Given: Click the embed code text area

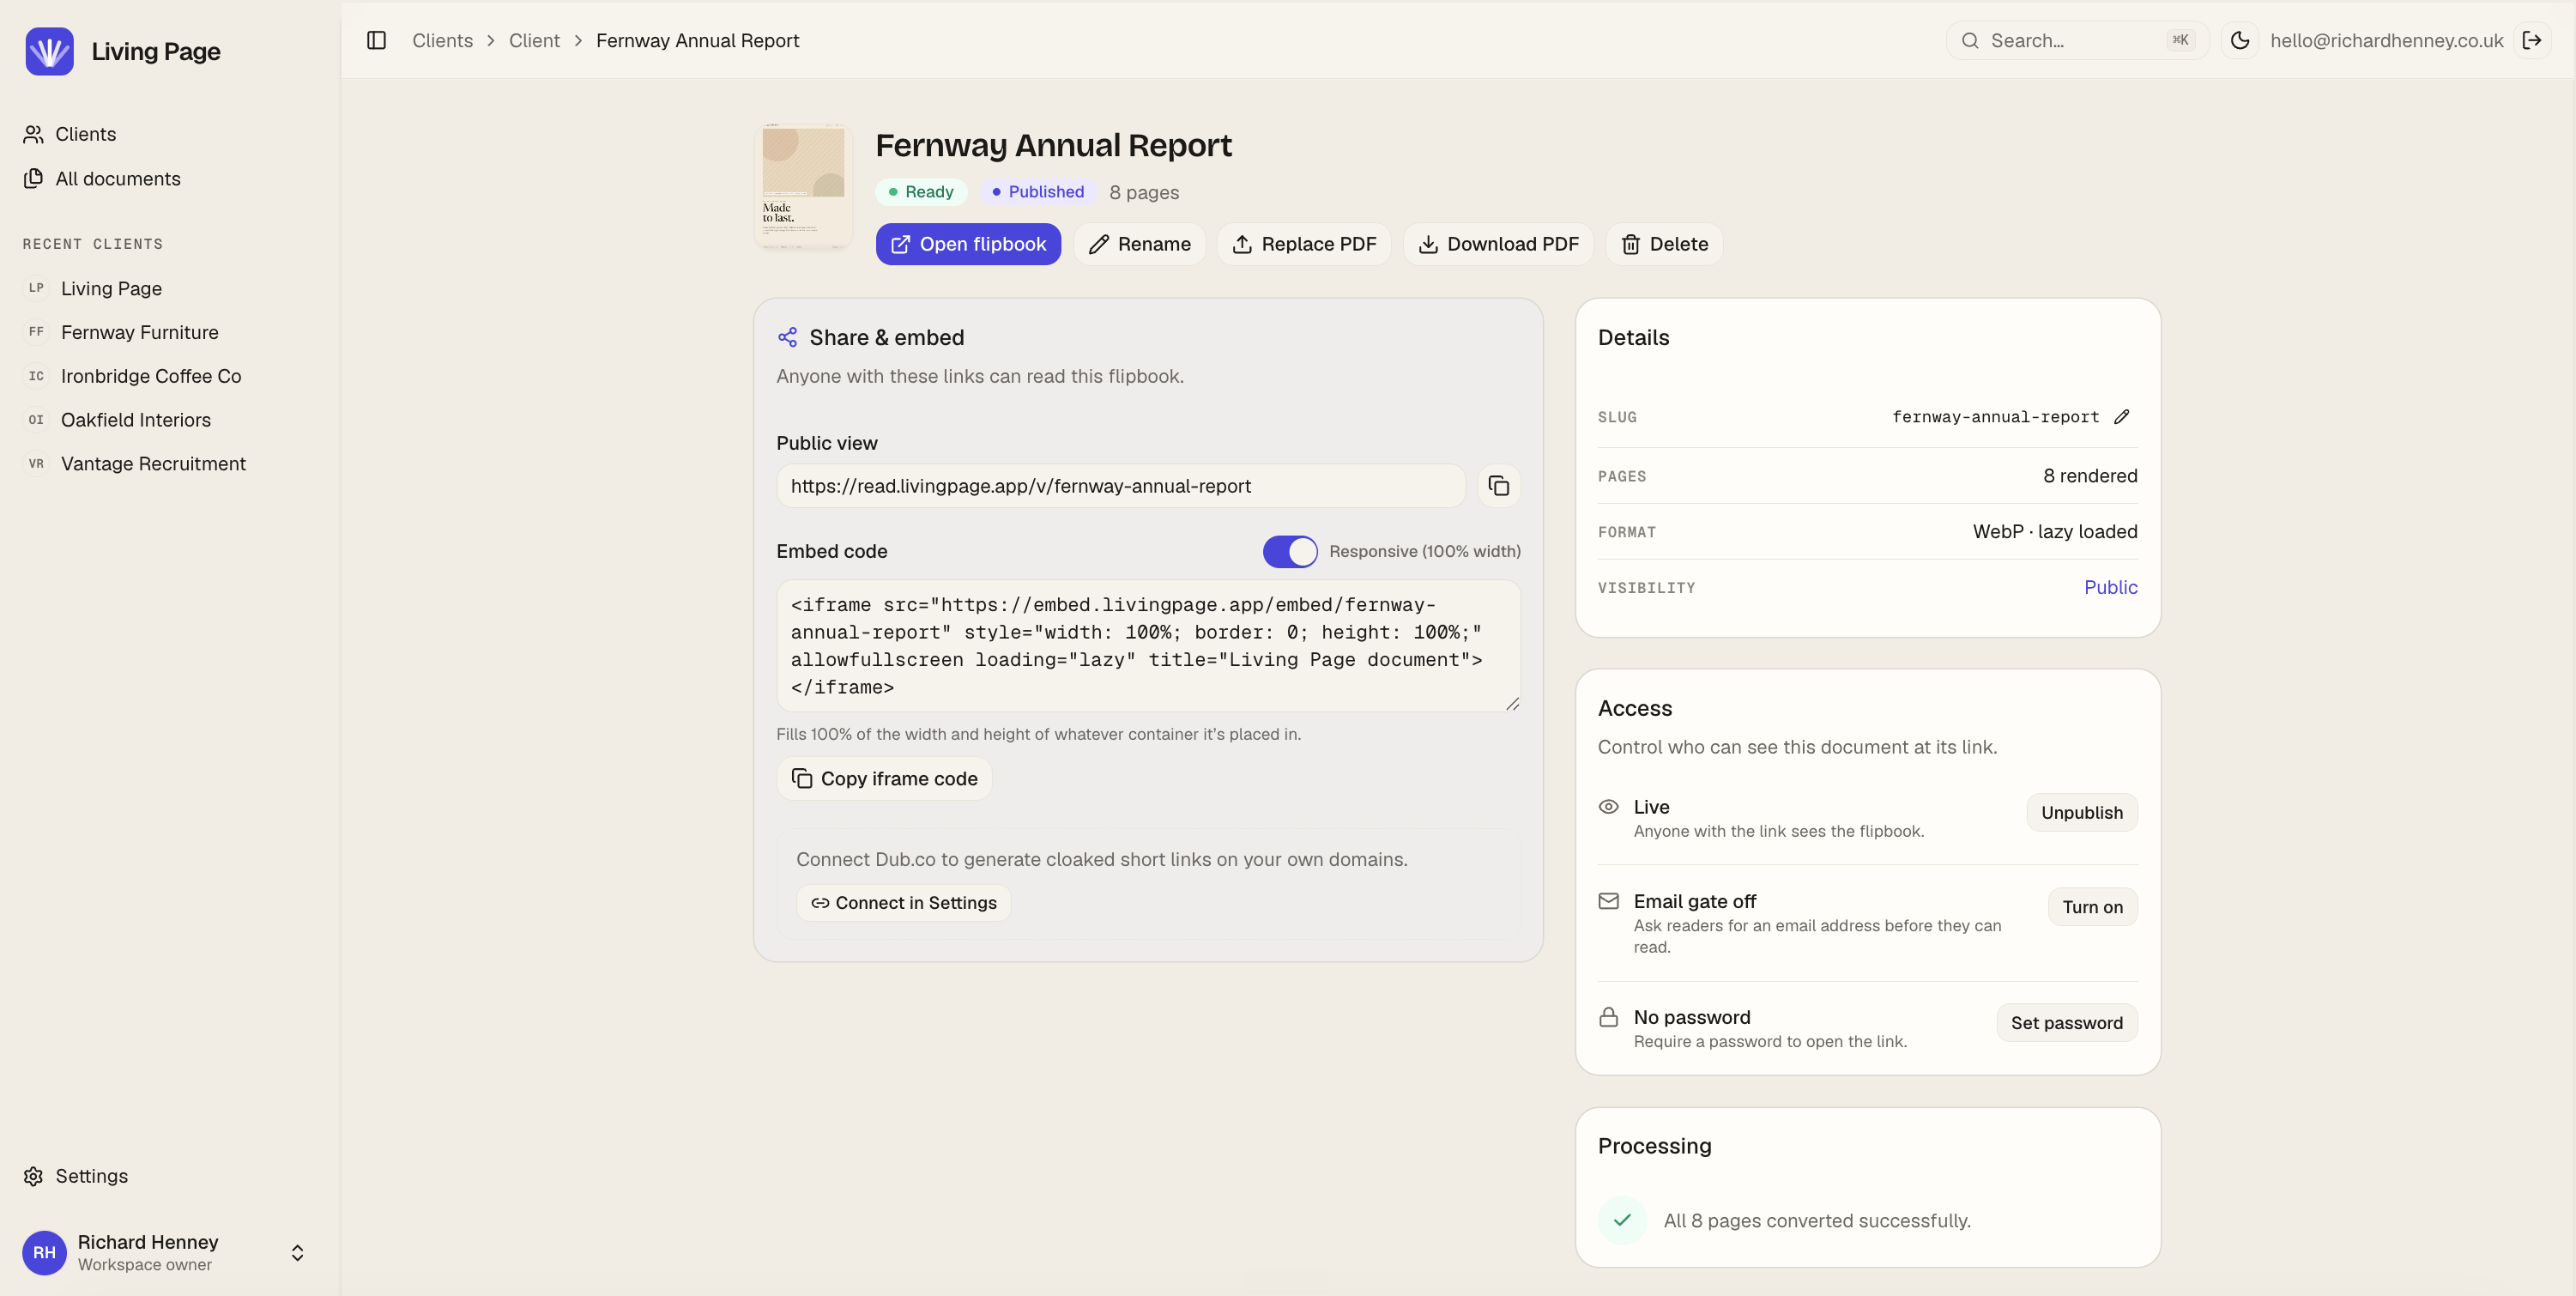Looking at the screenshot, I should pyautogui.click(x=1148, y=646).
